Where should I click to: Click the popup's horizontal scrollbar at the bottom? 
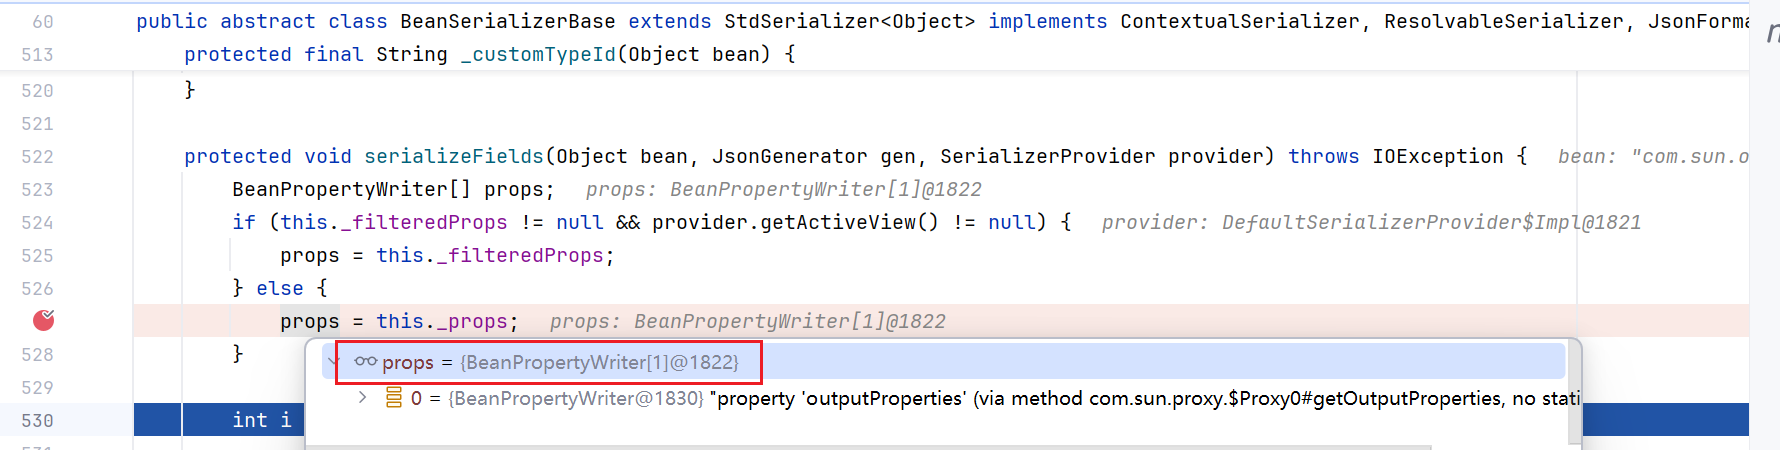click(x=868, y=446)
